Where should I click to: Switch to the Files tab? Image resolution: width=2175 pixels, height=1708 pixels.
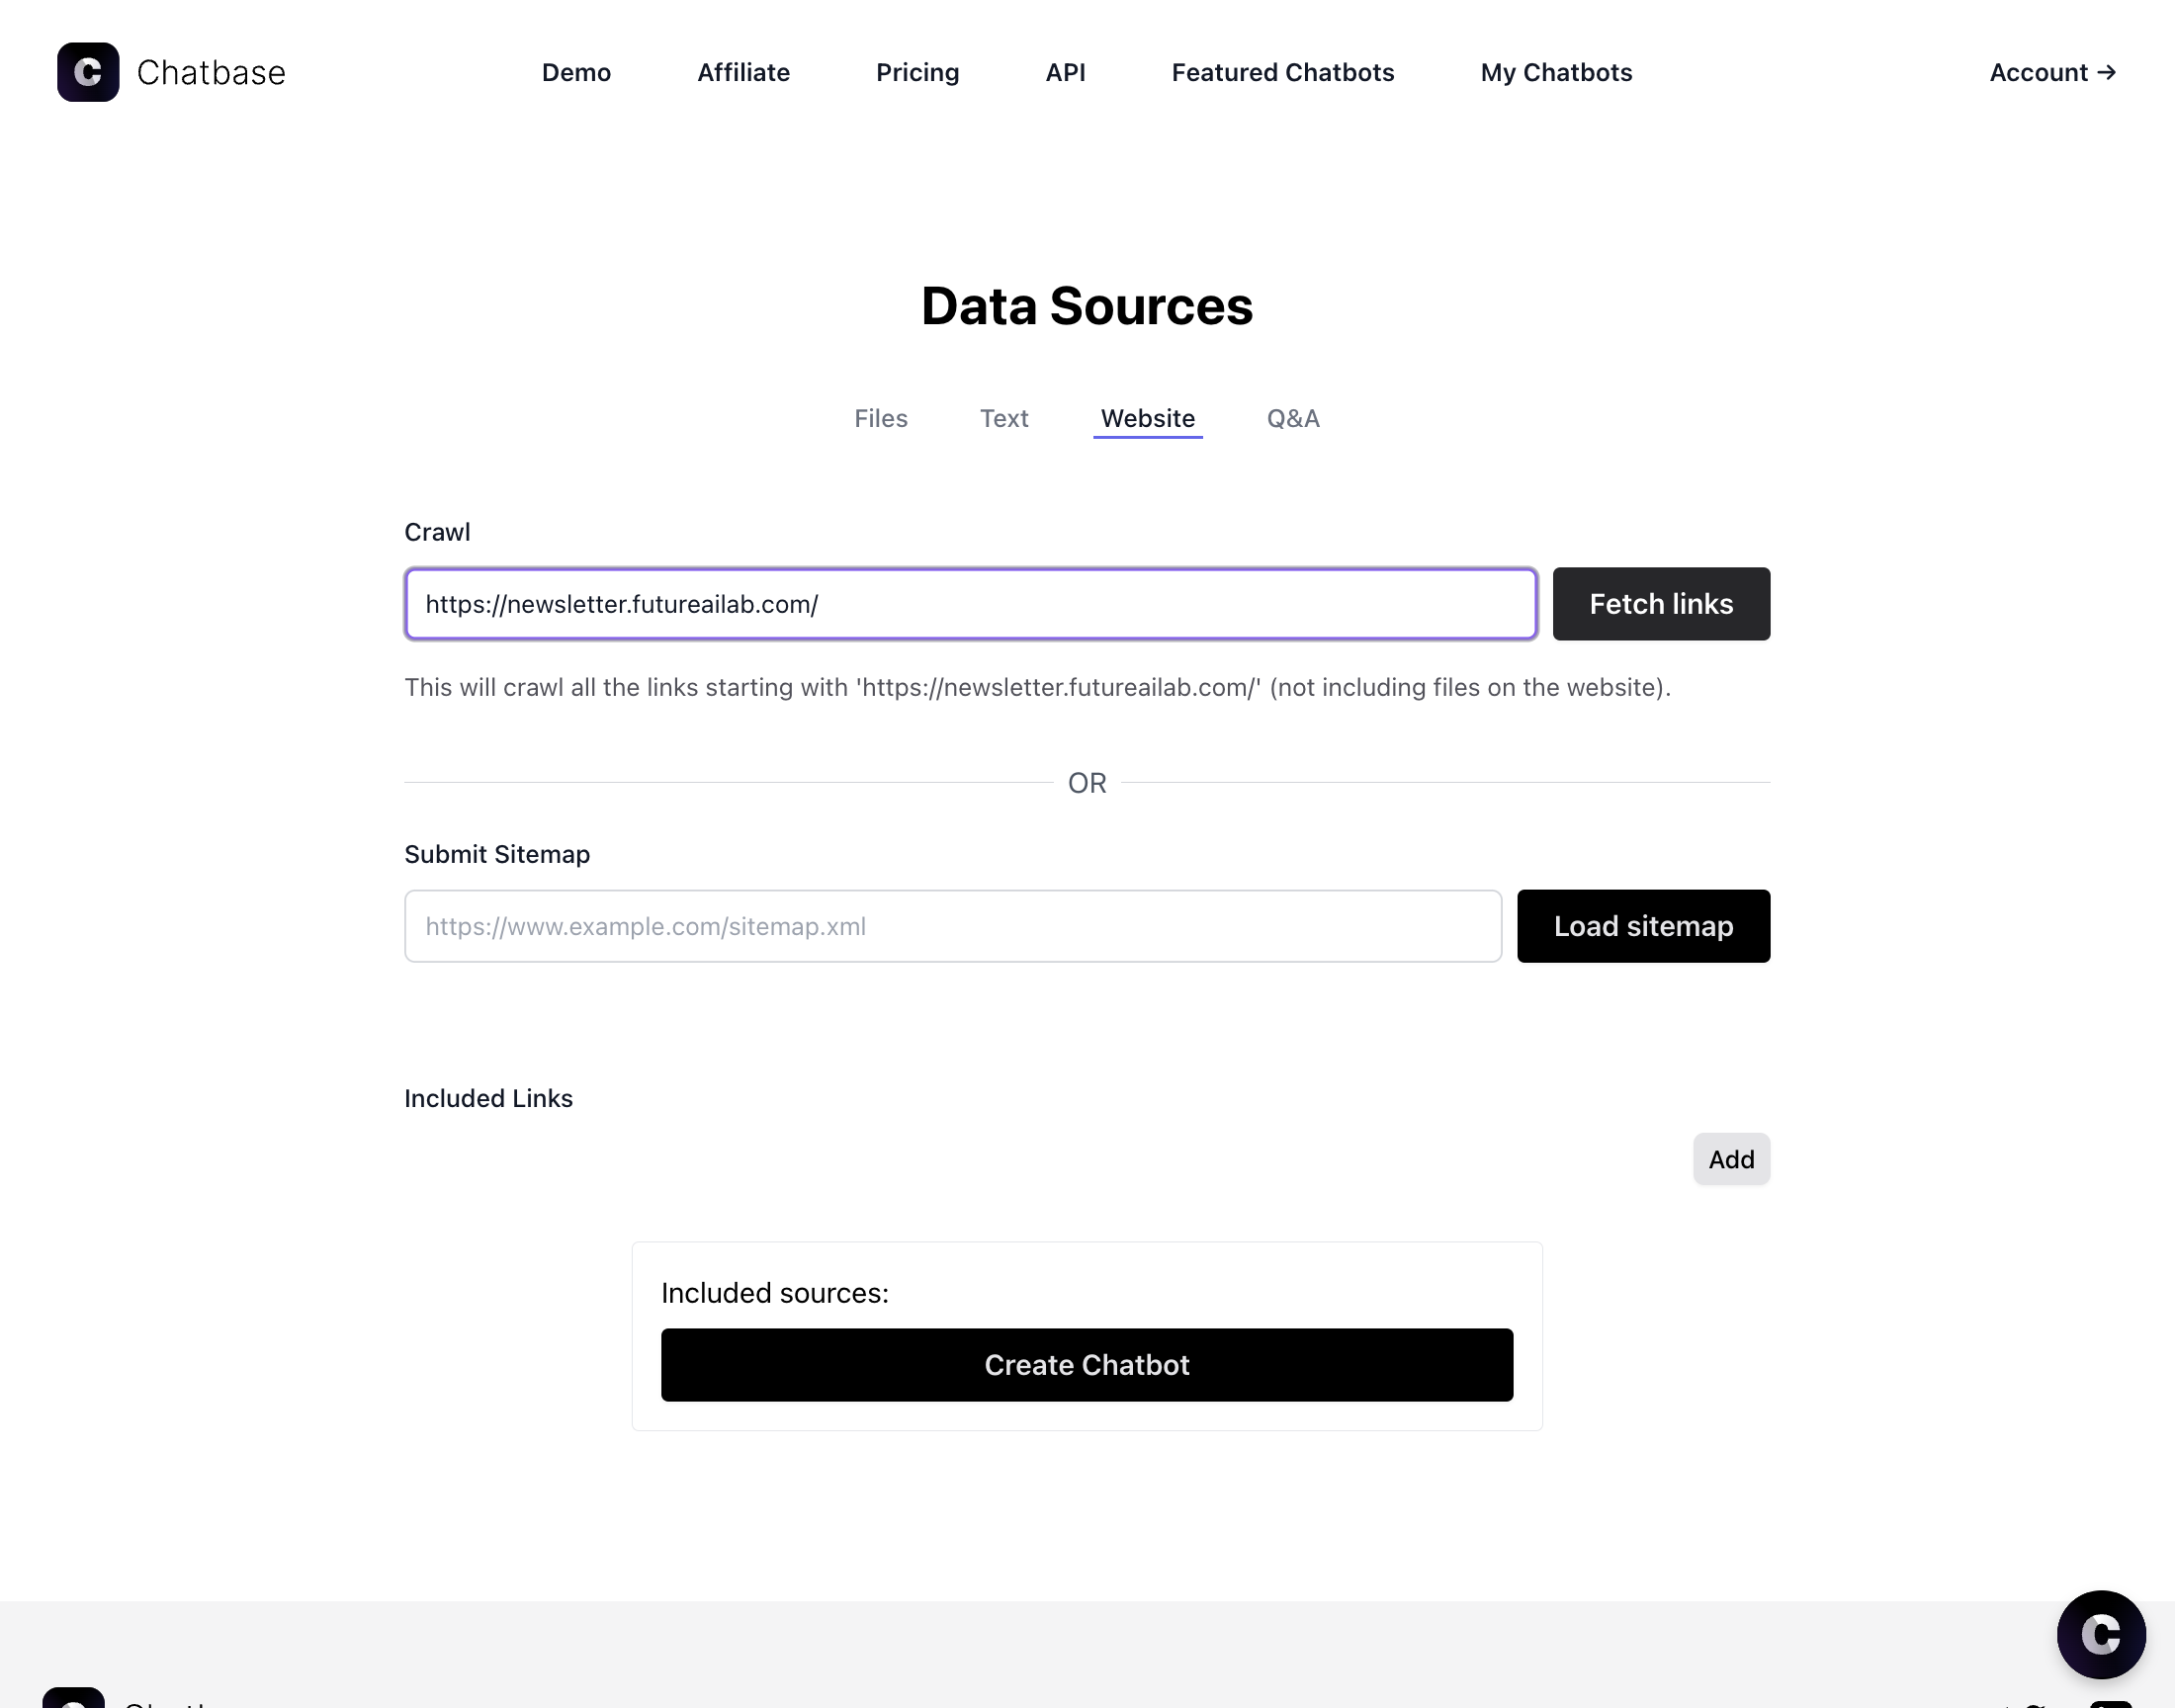tap(880, 418)
